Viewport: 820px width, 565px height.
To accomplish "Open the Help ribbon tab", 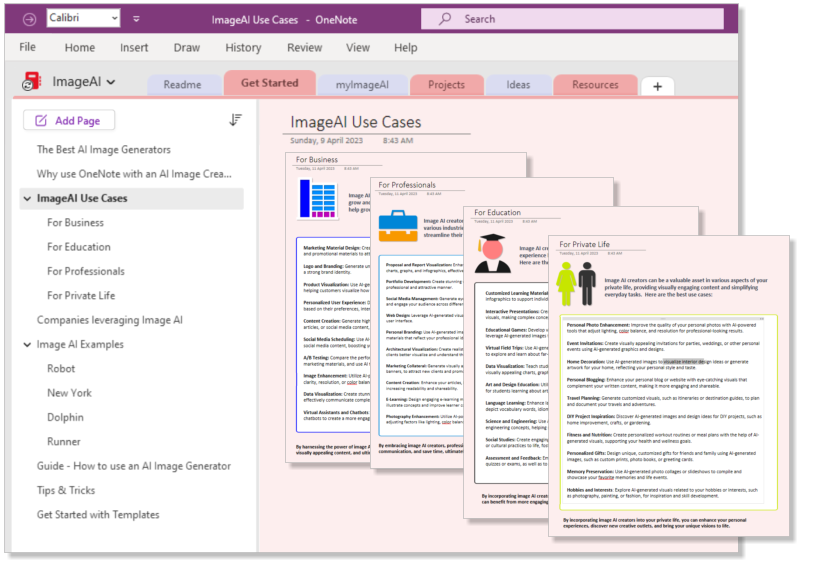I will pos(405,48).
